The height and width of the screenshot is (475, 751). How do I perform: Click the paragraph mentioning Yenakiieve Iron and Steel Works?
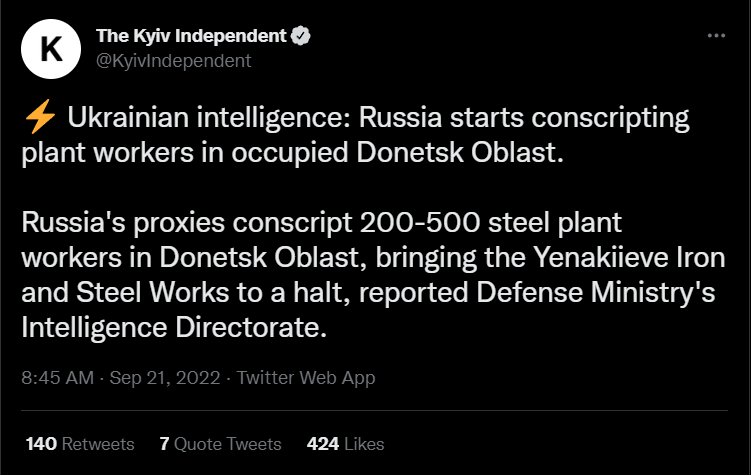point(373,275)
